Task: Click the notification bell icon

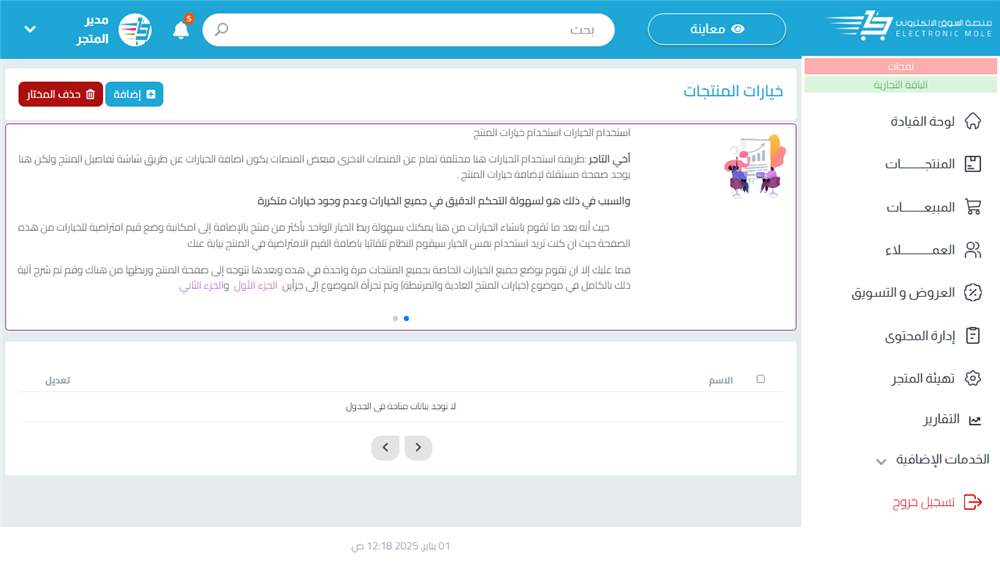Action: pyautogui.click(x=181, y=30)
